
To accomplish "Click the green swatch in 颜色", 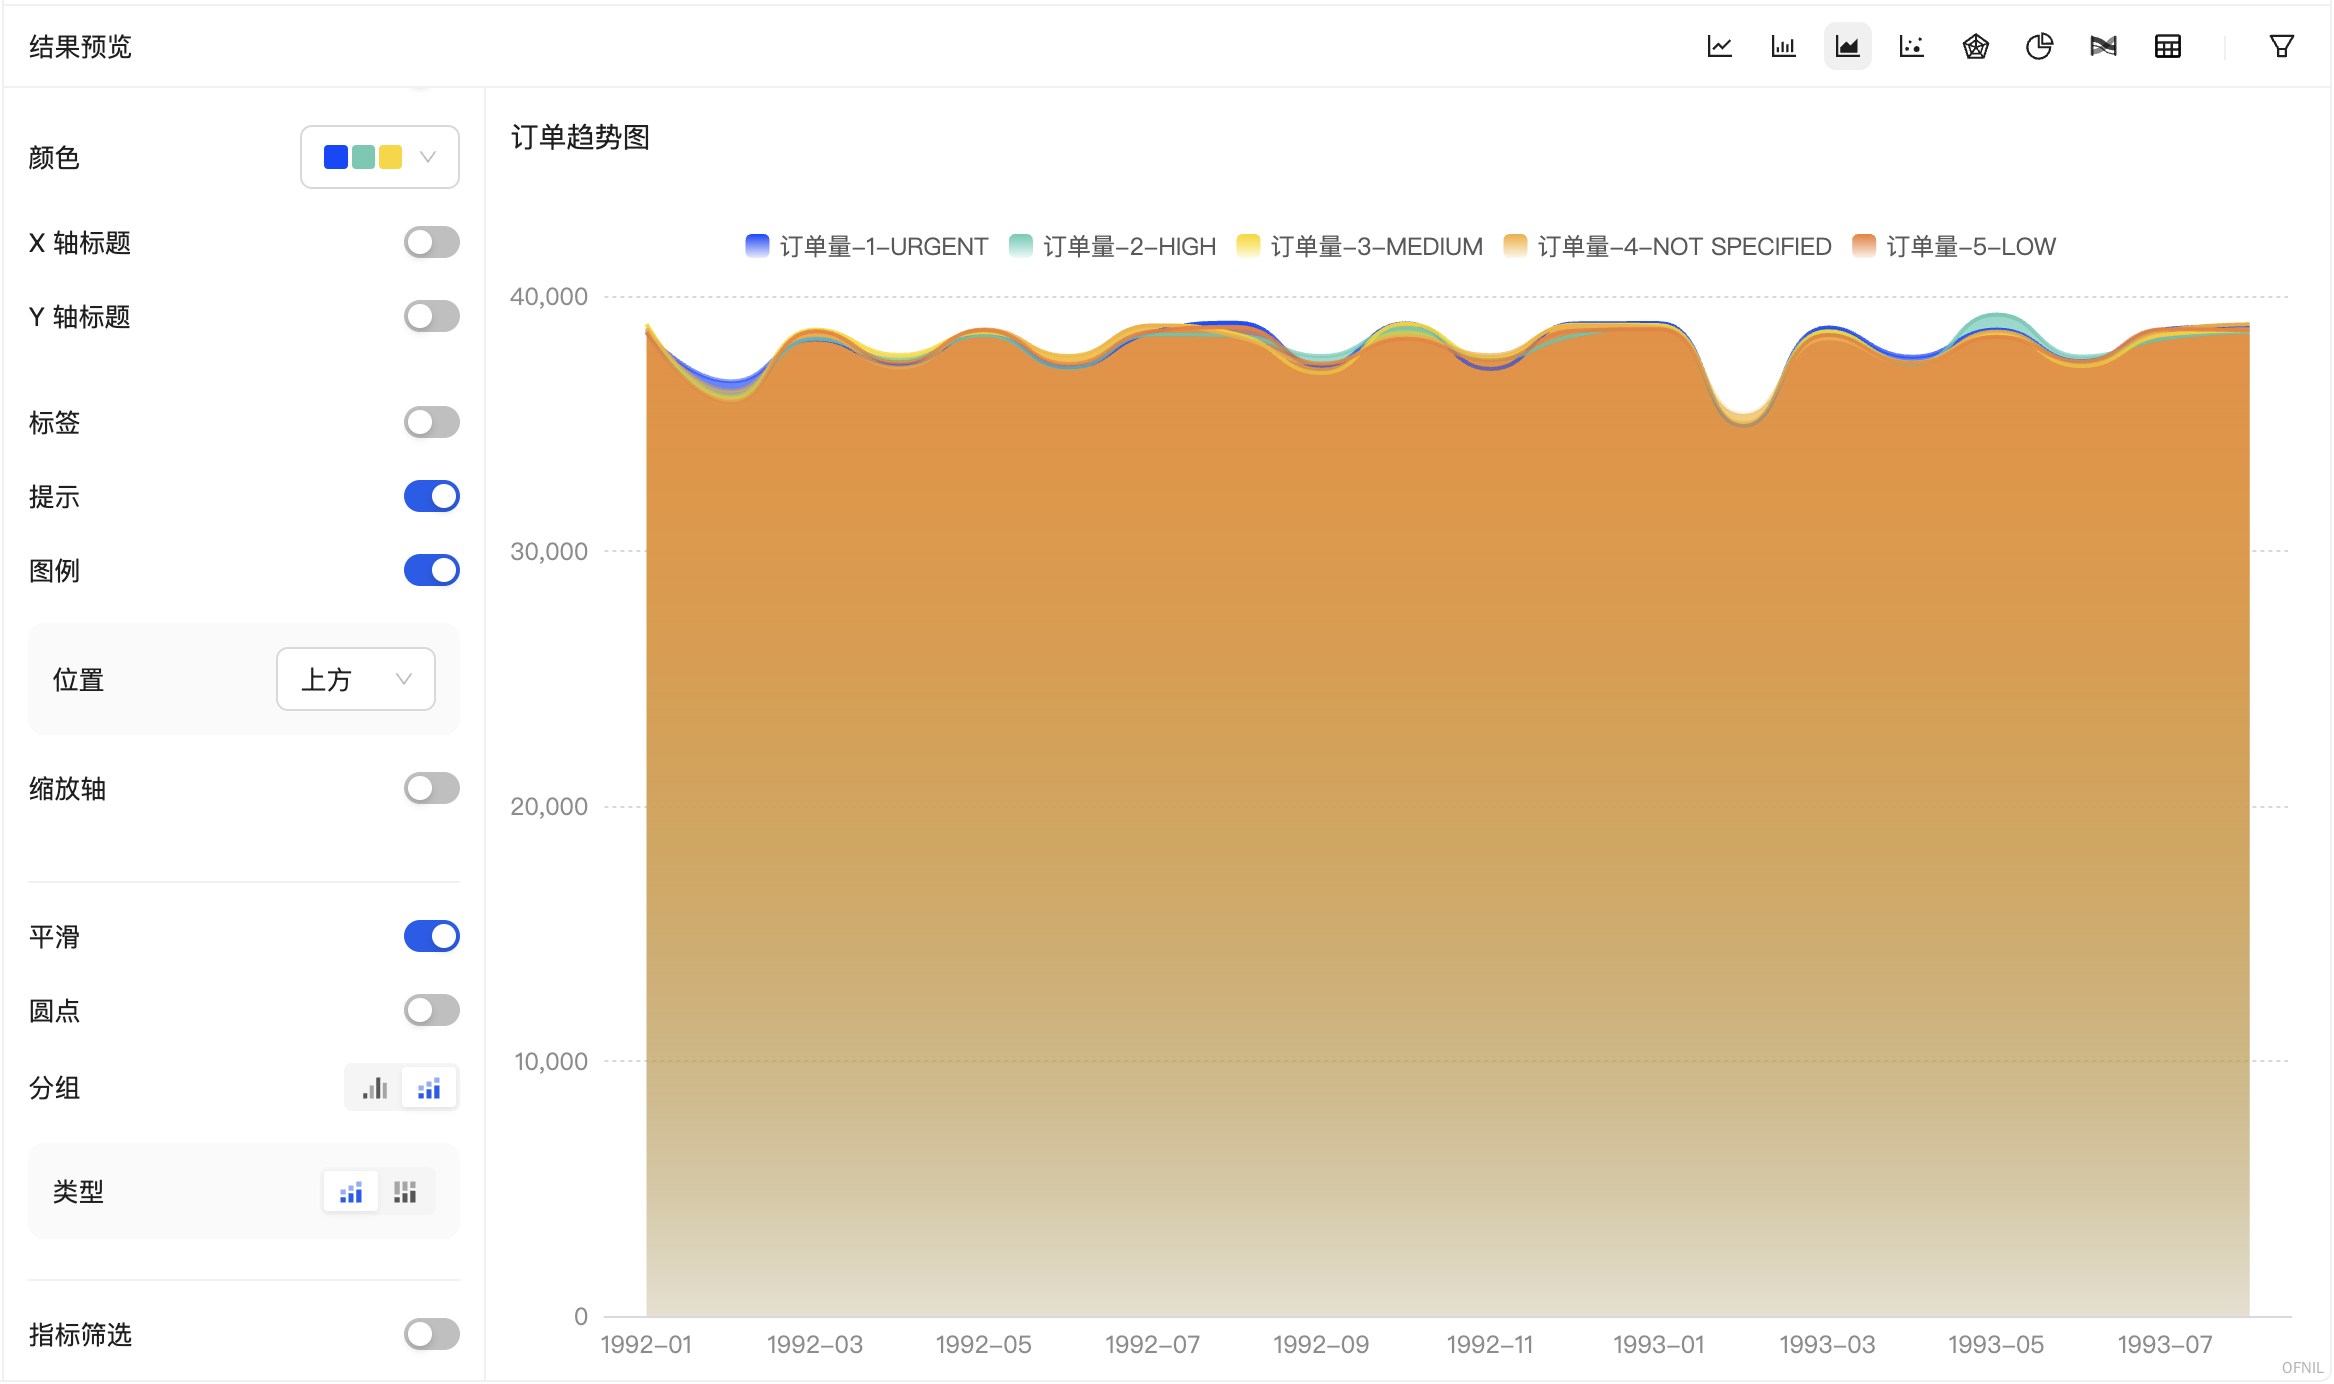I will (x=363, y=157).
